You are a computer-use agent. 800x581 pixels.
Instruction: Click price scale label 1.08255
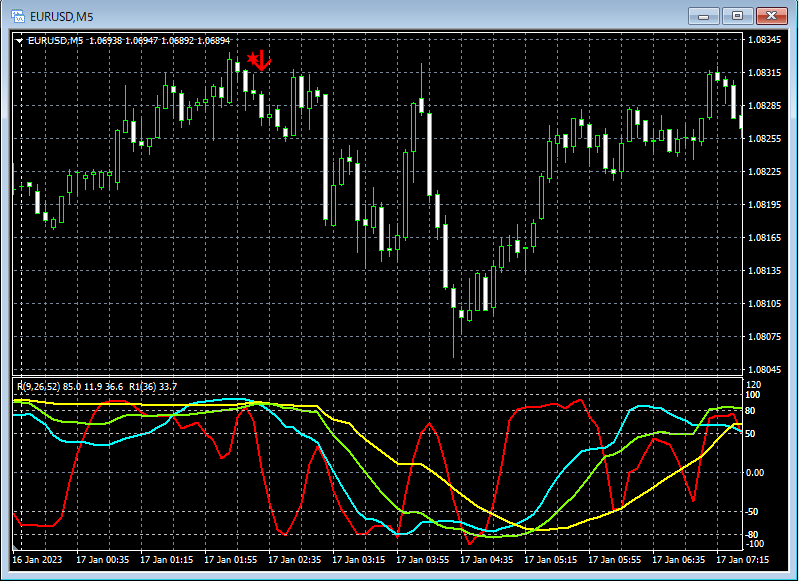[x=764, y=139]
